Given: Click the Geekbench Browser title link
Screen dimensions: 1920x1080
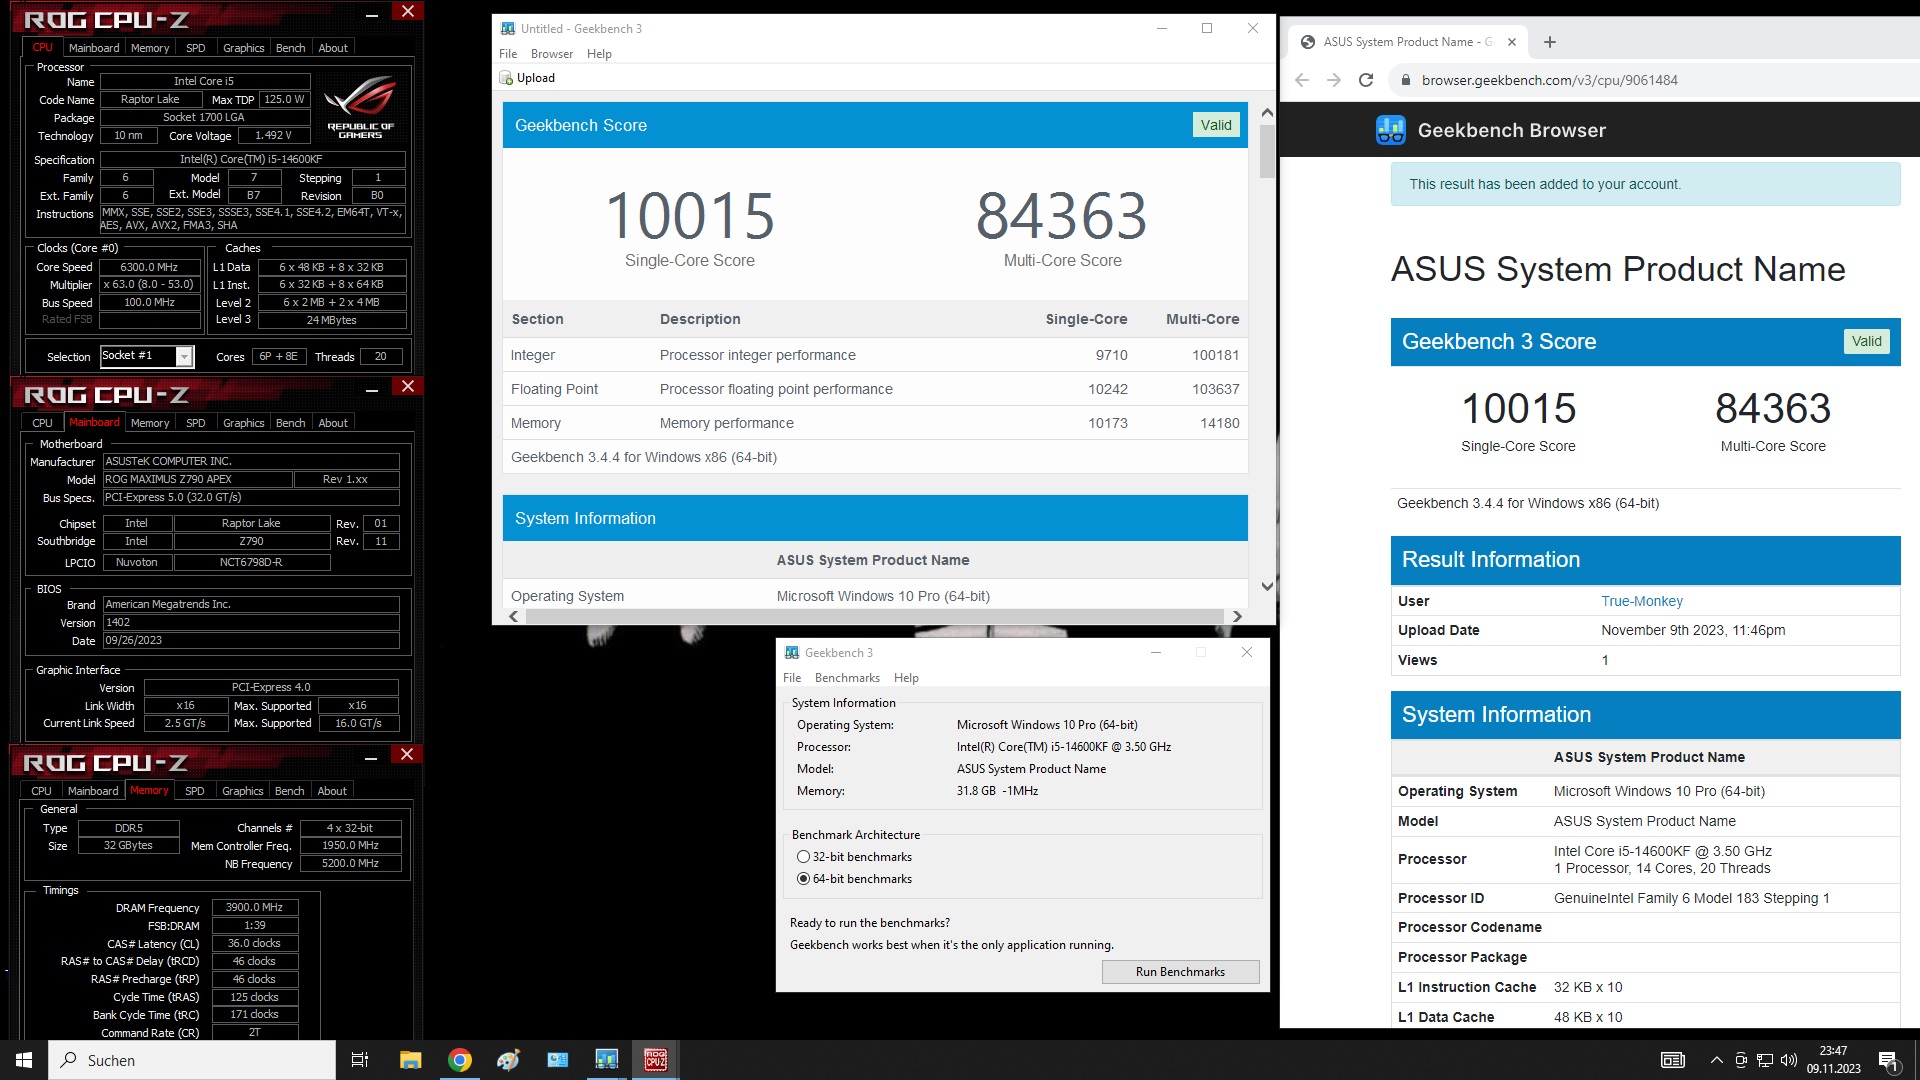Looking at the screenshot, I should [1512, 130].
